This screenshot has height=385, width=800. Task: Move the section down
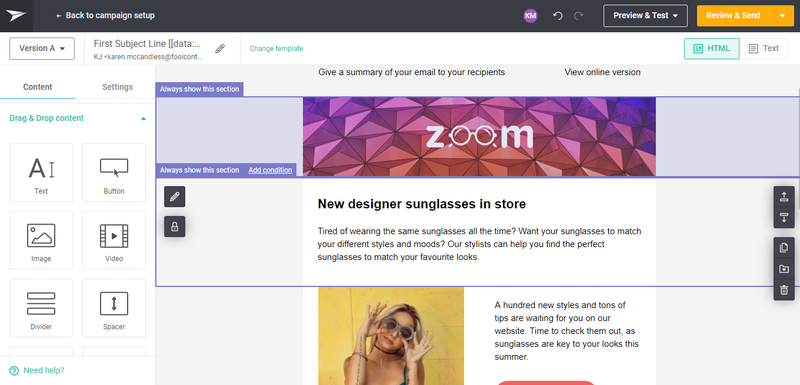[784, 218]
